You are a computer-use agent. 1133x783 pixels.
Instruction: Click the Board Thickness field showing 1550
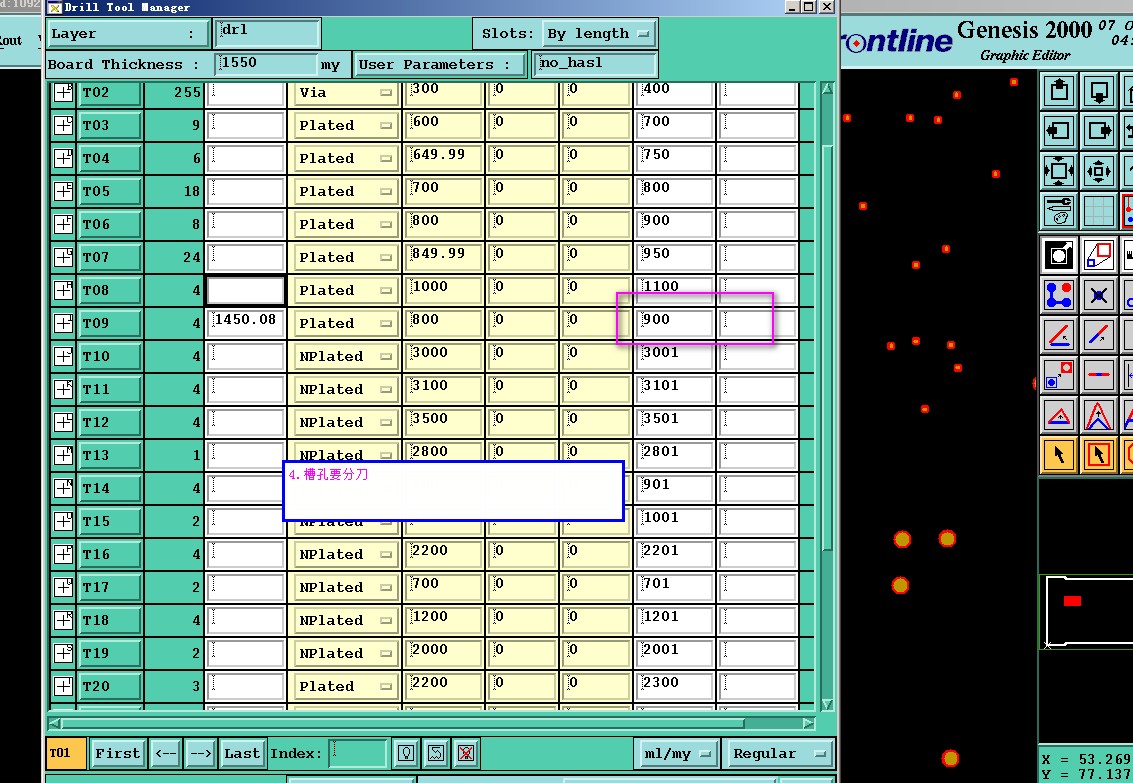266,64
